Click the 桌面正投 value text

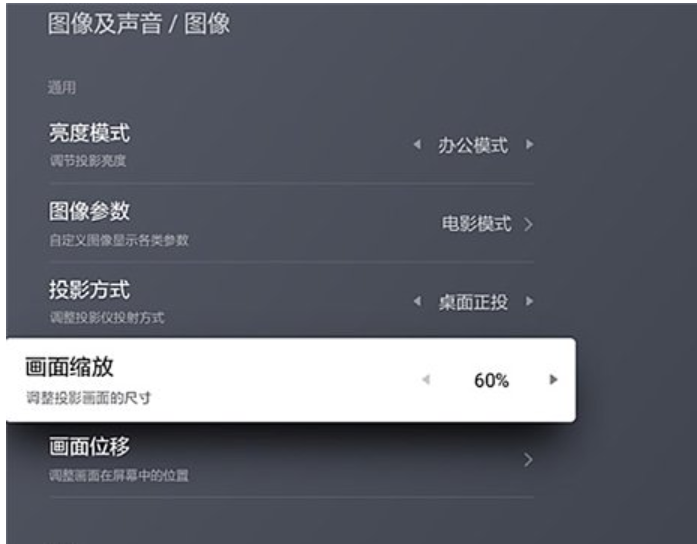pos(473,302)
